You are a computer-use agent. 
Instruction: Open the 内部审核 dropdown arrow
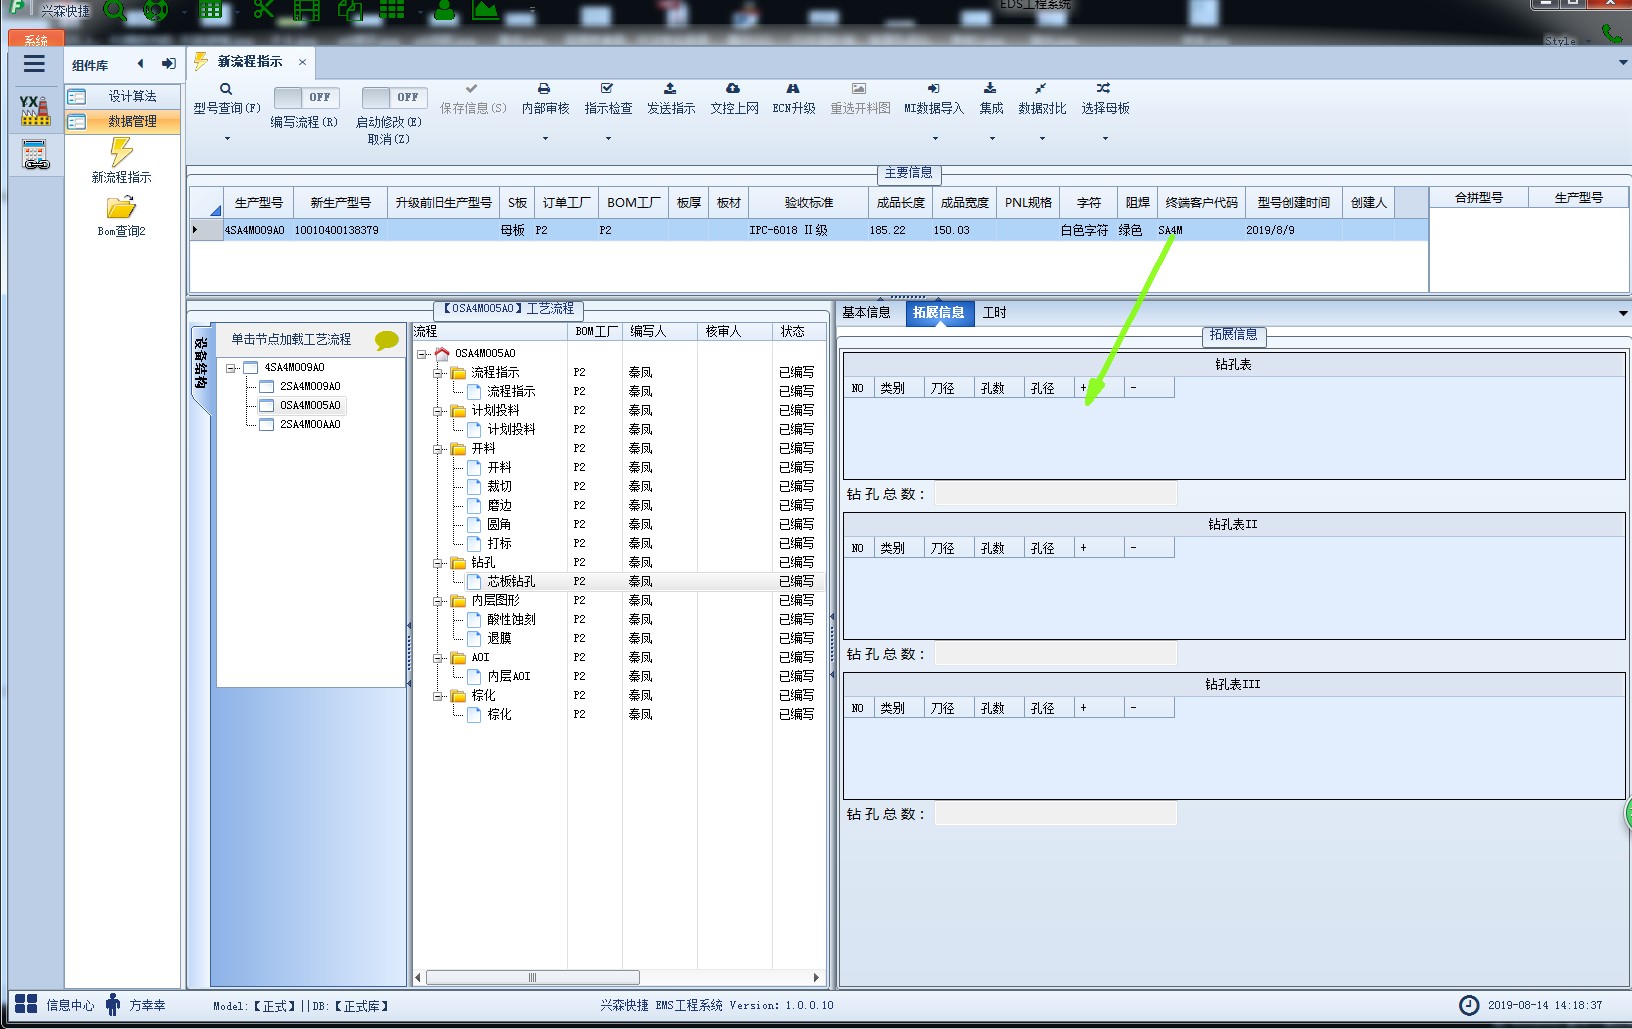(545, 138)
